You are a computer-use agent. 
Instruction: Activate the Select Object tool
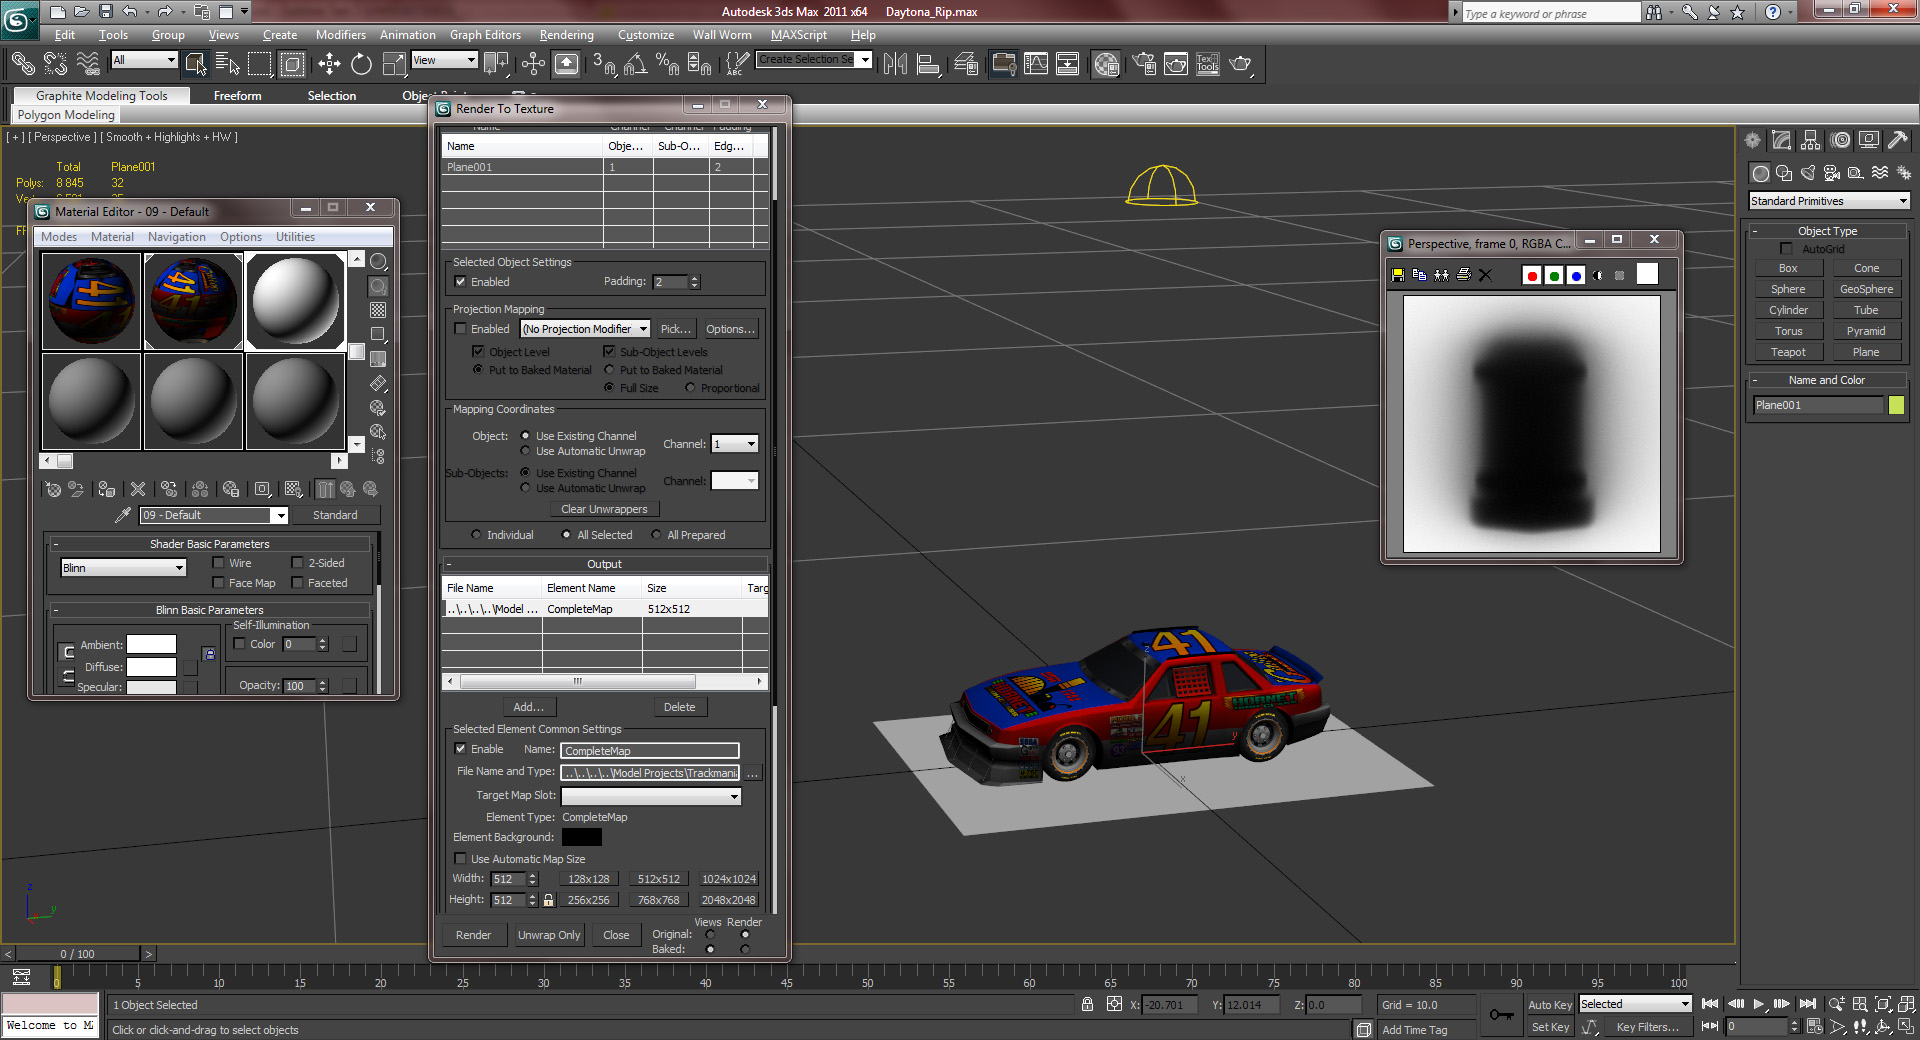click(196, 64)
